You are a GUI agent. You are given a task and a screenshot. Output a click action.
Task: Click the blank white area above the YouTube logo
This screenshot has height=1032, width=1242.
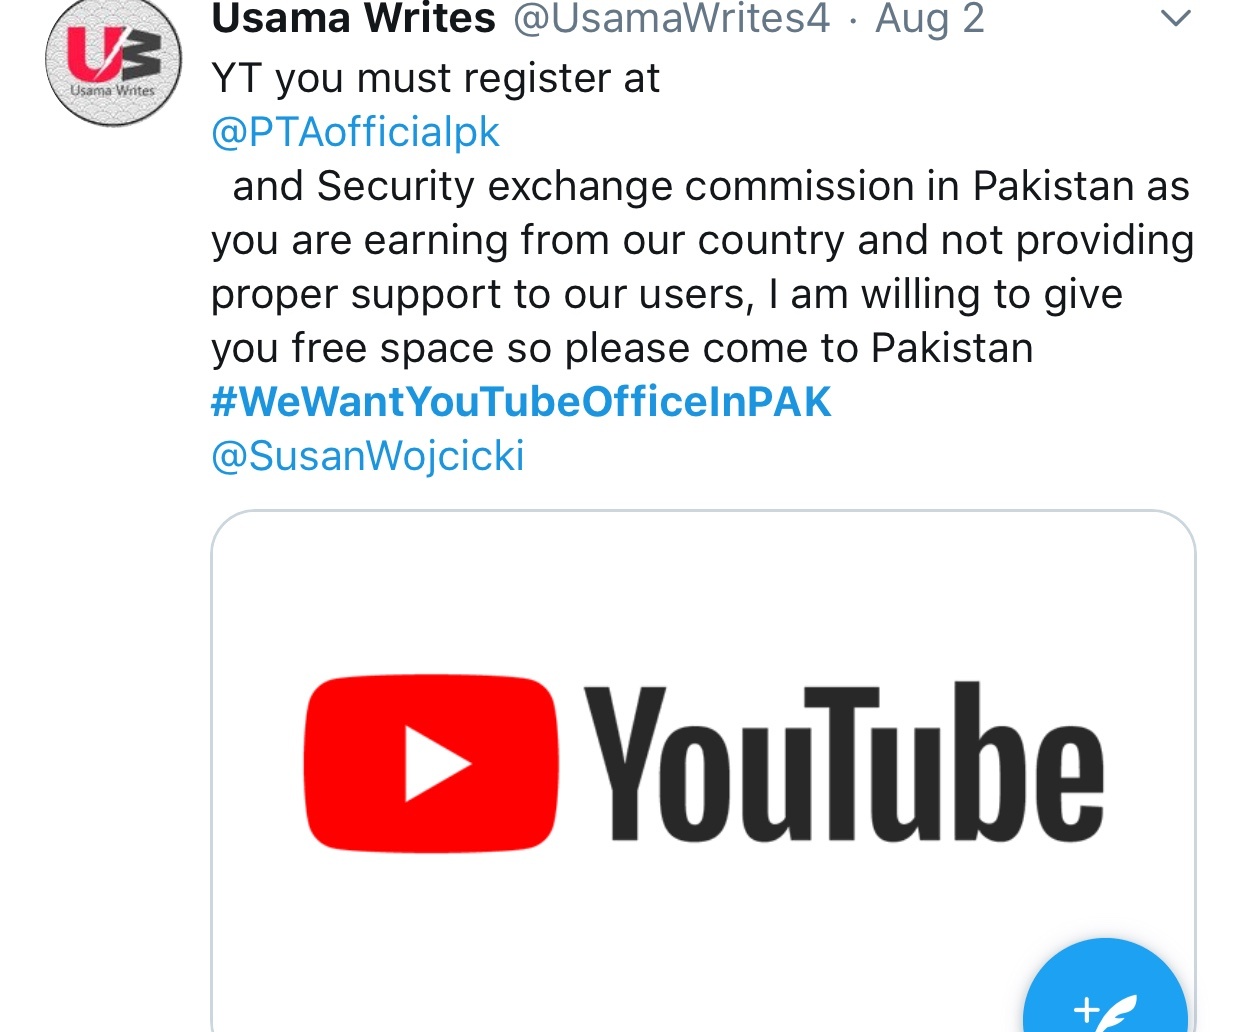coord(703,595)
